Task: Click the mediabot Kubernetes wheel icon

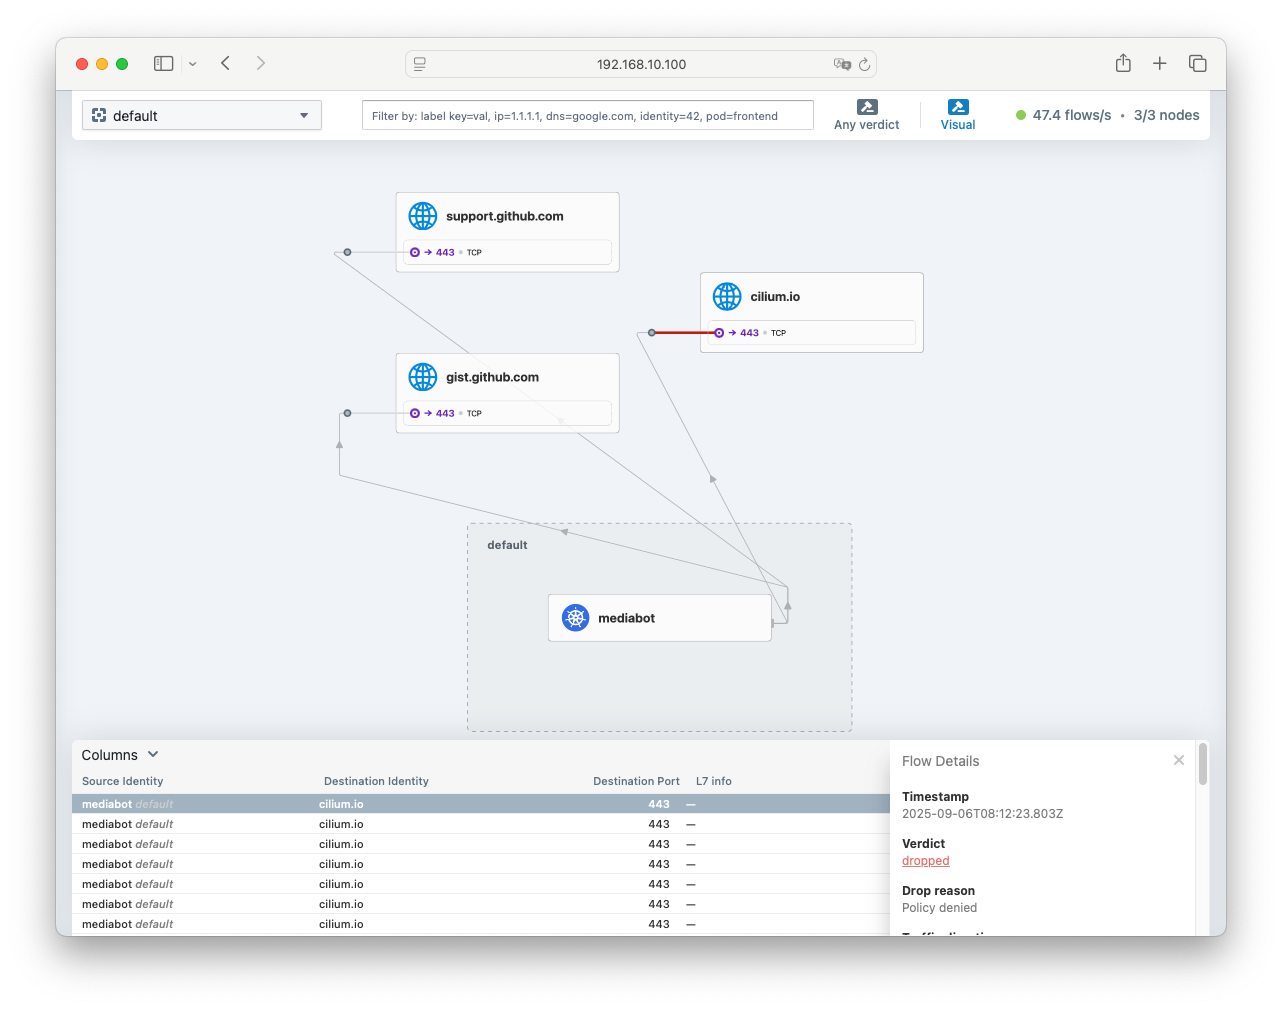Action: click(x=576, y=618)
